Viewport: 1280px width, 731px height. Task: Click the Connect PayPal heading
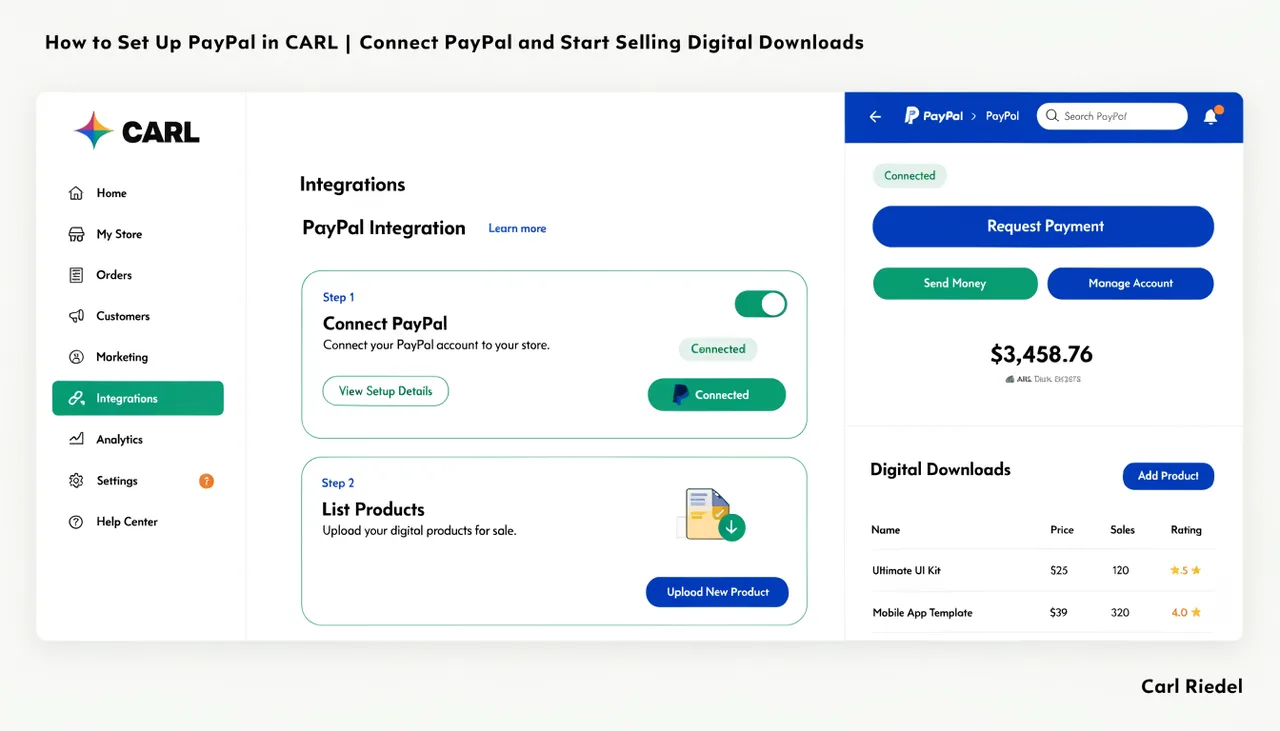[385, 324]
